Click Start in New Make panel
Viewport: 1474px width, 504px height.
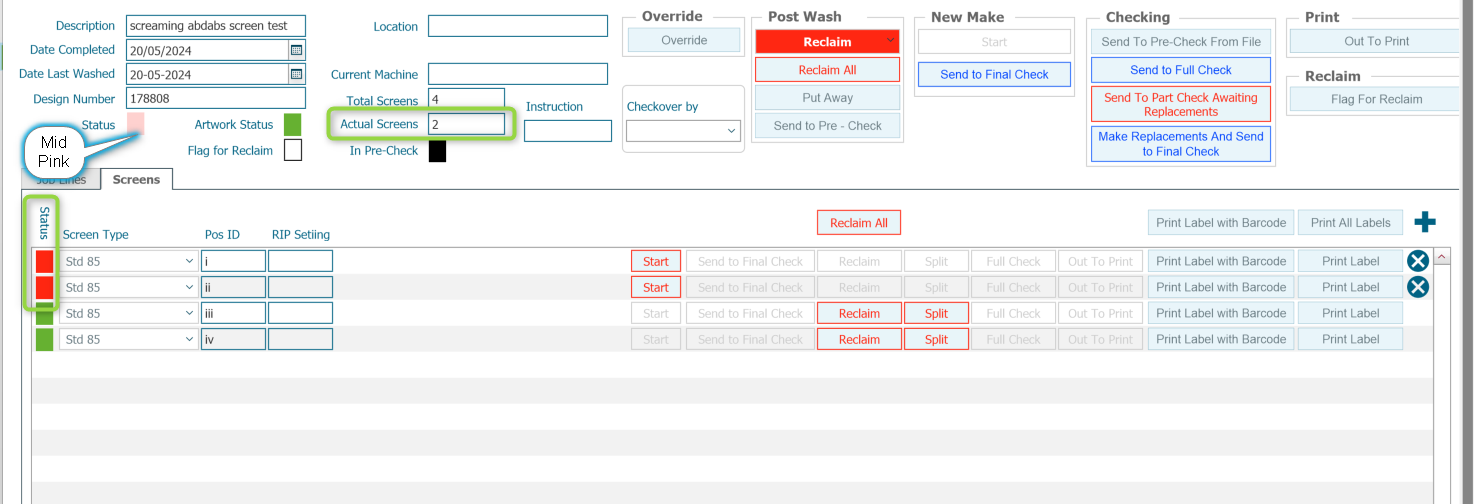[994, 42]
